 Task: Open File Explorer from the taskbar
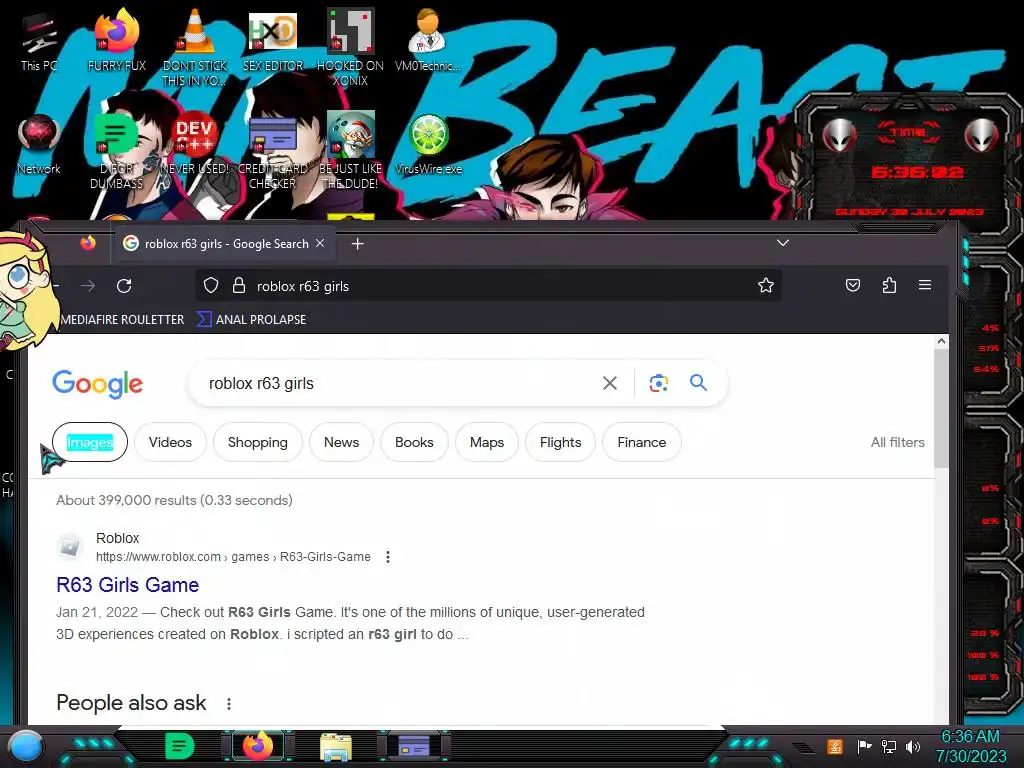[x=336, y=747]
